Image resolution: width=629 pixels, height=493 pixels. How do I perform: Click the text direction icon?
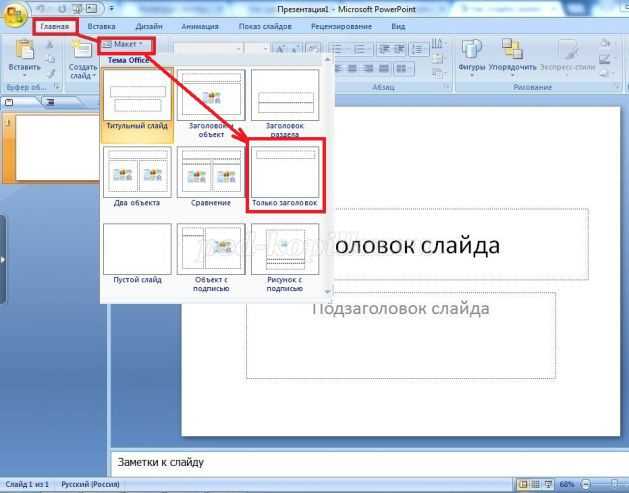click(x=438, y=43)
